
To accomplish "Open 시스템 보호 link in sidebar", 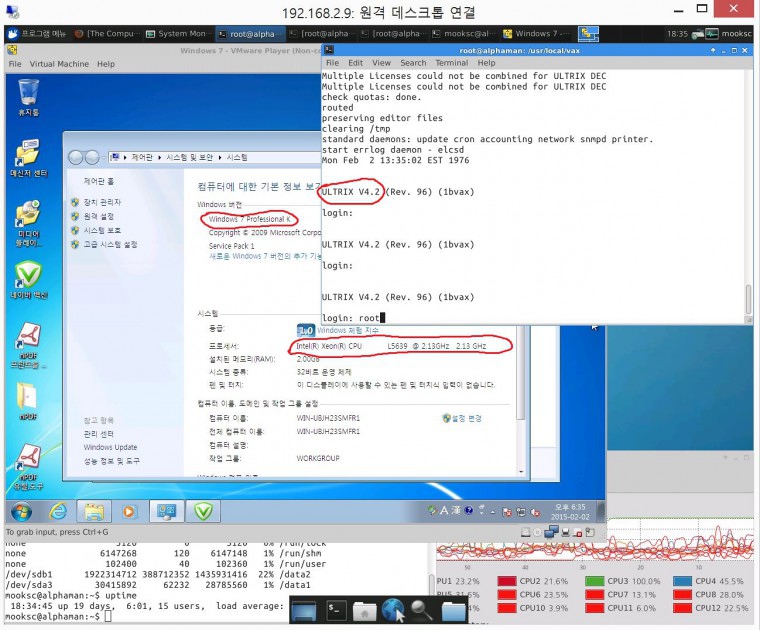I will click(102, 230).
